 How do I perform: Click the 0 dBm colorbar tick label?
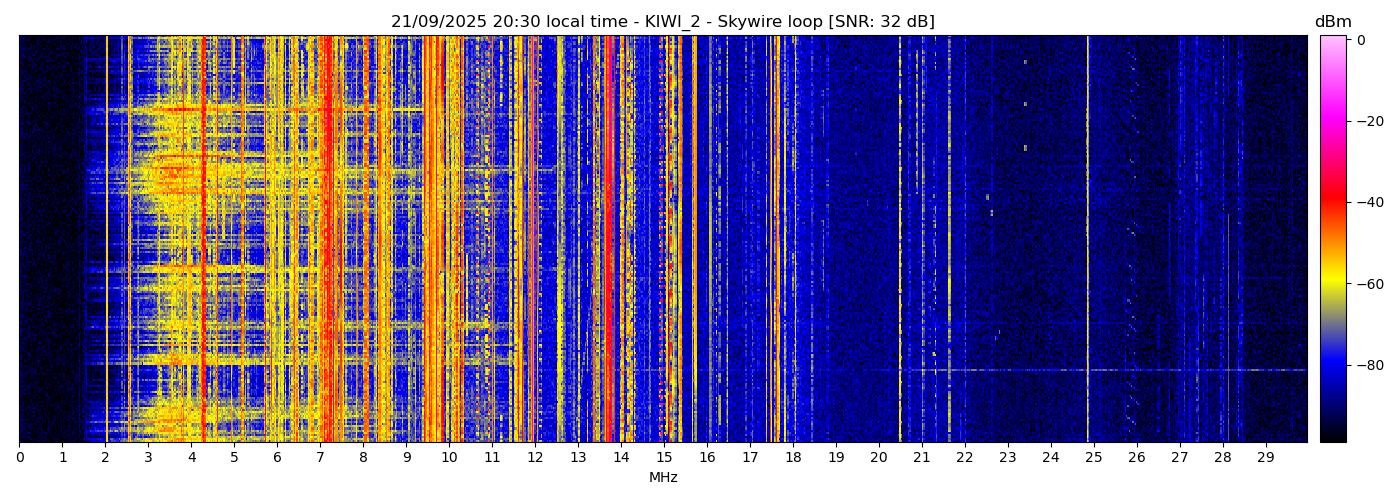(x=1361, y=40)
